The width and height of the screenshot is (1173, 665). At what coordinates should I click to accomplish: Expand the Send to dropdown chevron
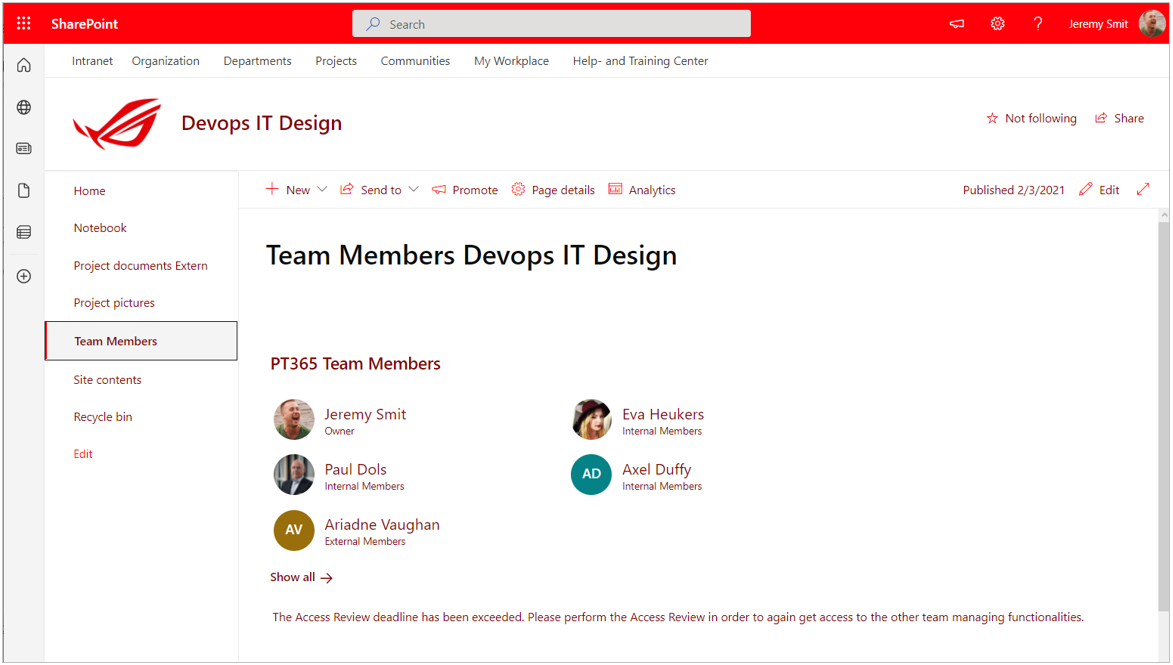click(414, 190)
